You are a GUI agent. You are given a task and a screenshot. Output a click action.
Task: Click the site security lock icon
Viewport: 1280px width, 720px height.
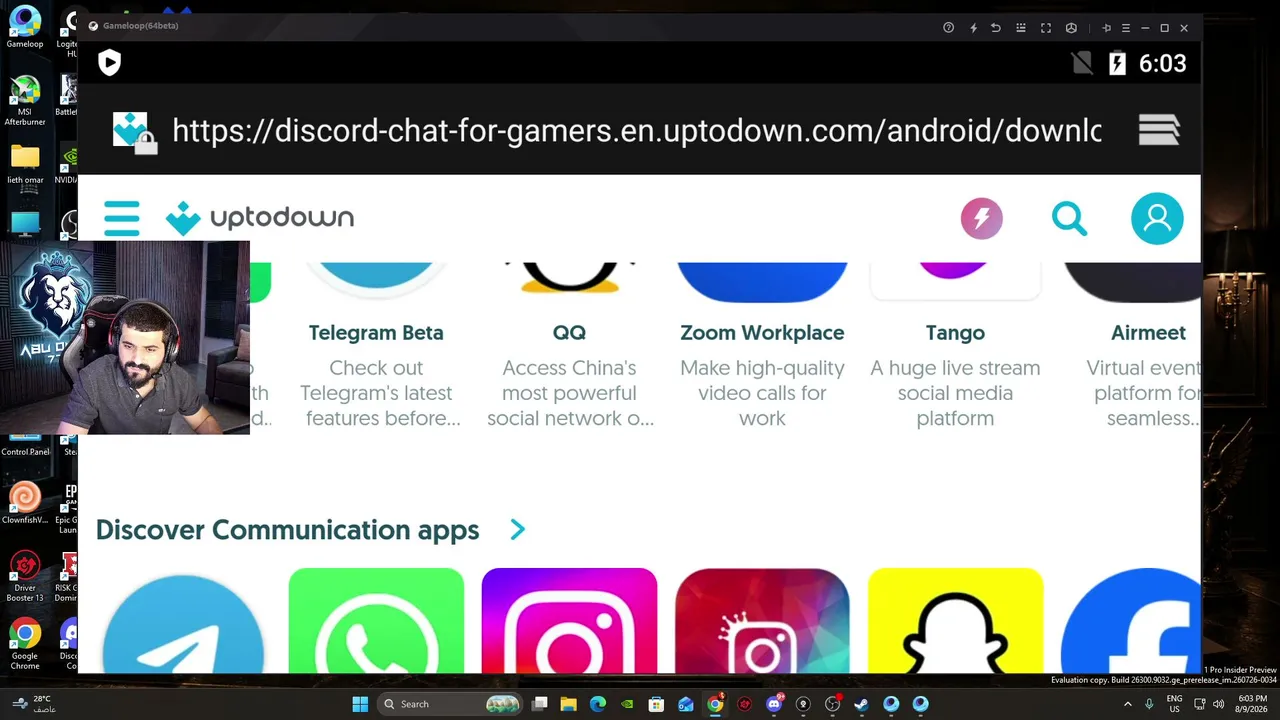[145, 143]
